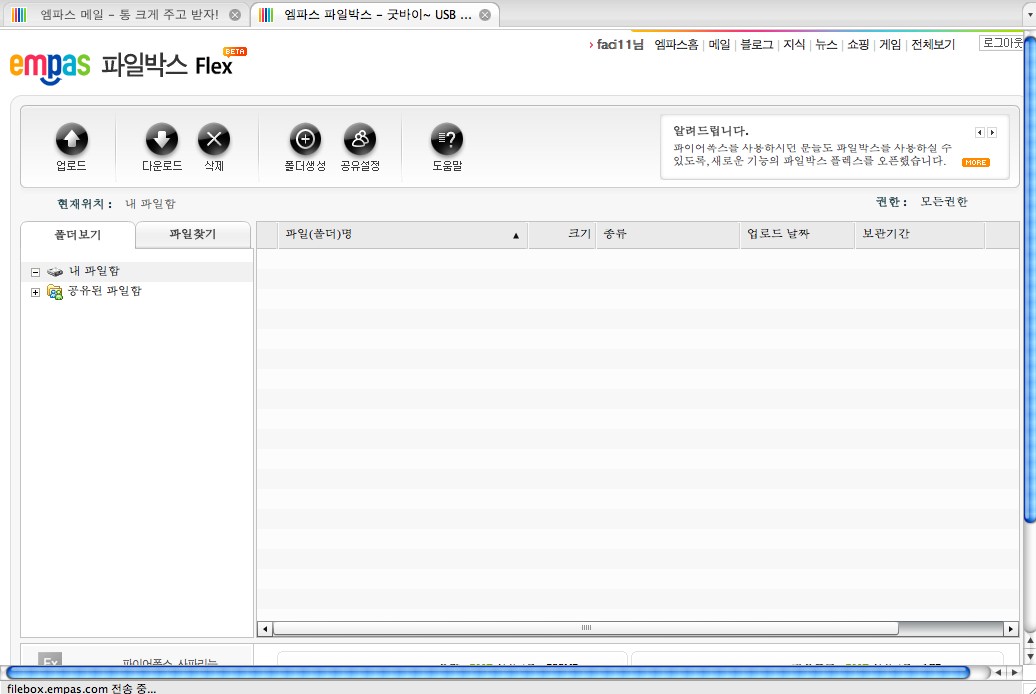Click the file list scroll-left arrow
The width and height of the screenshot is (1036, 694).
(x=265, y=629)
